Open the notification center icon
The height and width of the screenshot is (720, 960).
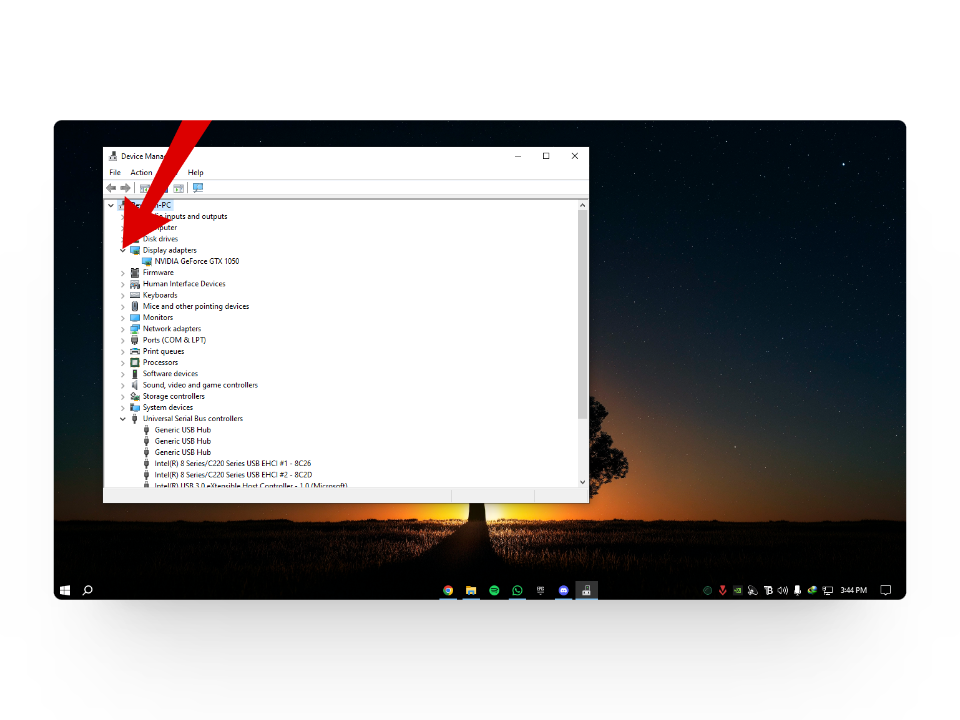[885, 590]
